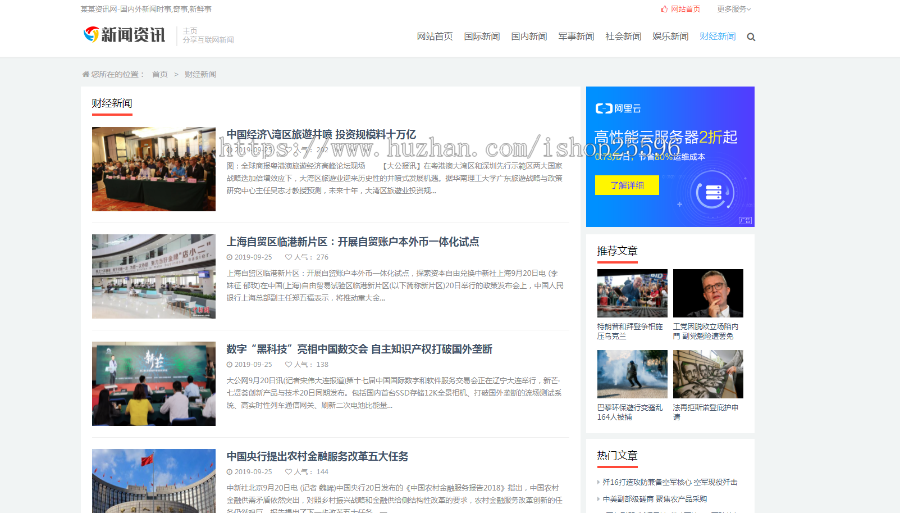Image resolution: width=900 pixels, height=513 pixels.
Task: Click the heart popularity icon showing 138
Action: pyautogui.click(x=288, y=365)
